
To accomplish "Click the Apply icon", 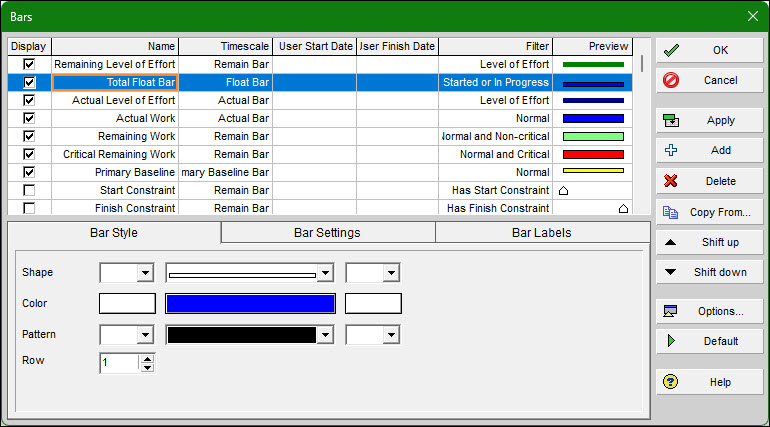I will click(x=671, y=120).
